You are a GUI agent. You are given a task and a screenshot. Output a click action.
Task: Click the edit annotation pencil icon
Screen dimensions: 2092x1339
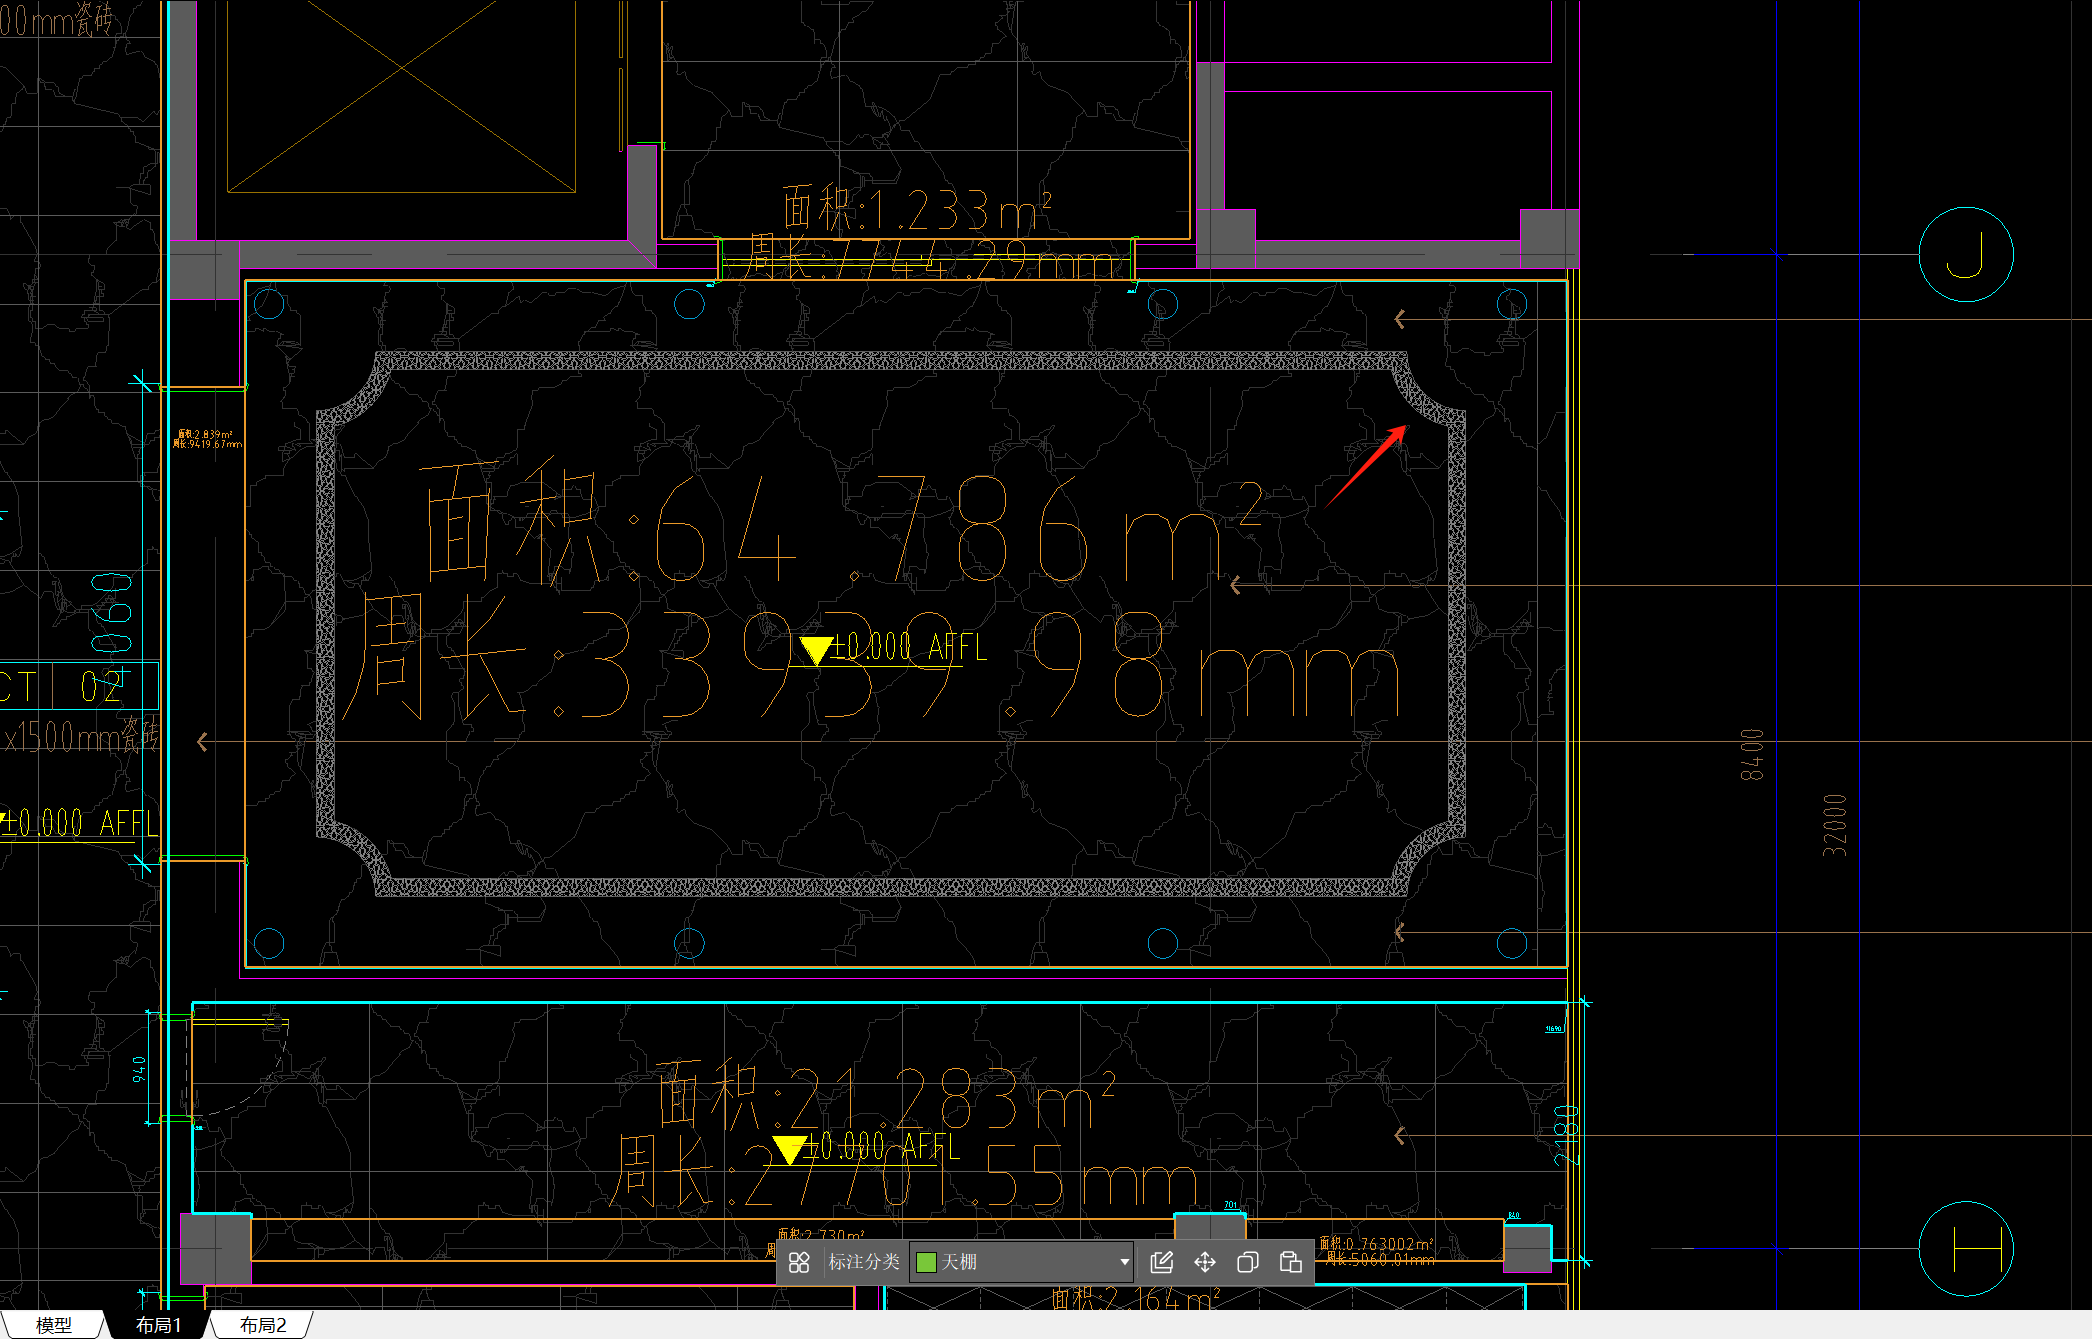coord(1161,1262)
